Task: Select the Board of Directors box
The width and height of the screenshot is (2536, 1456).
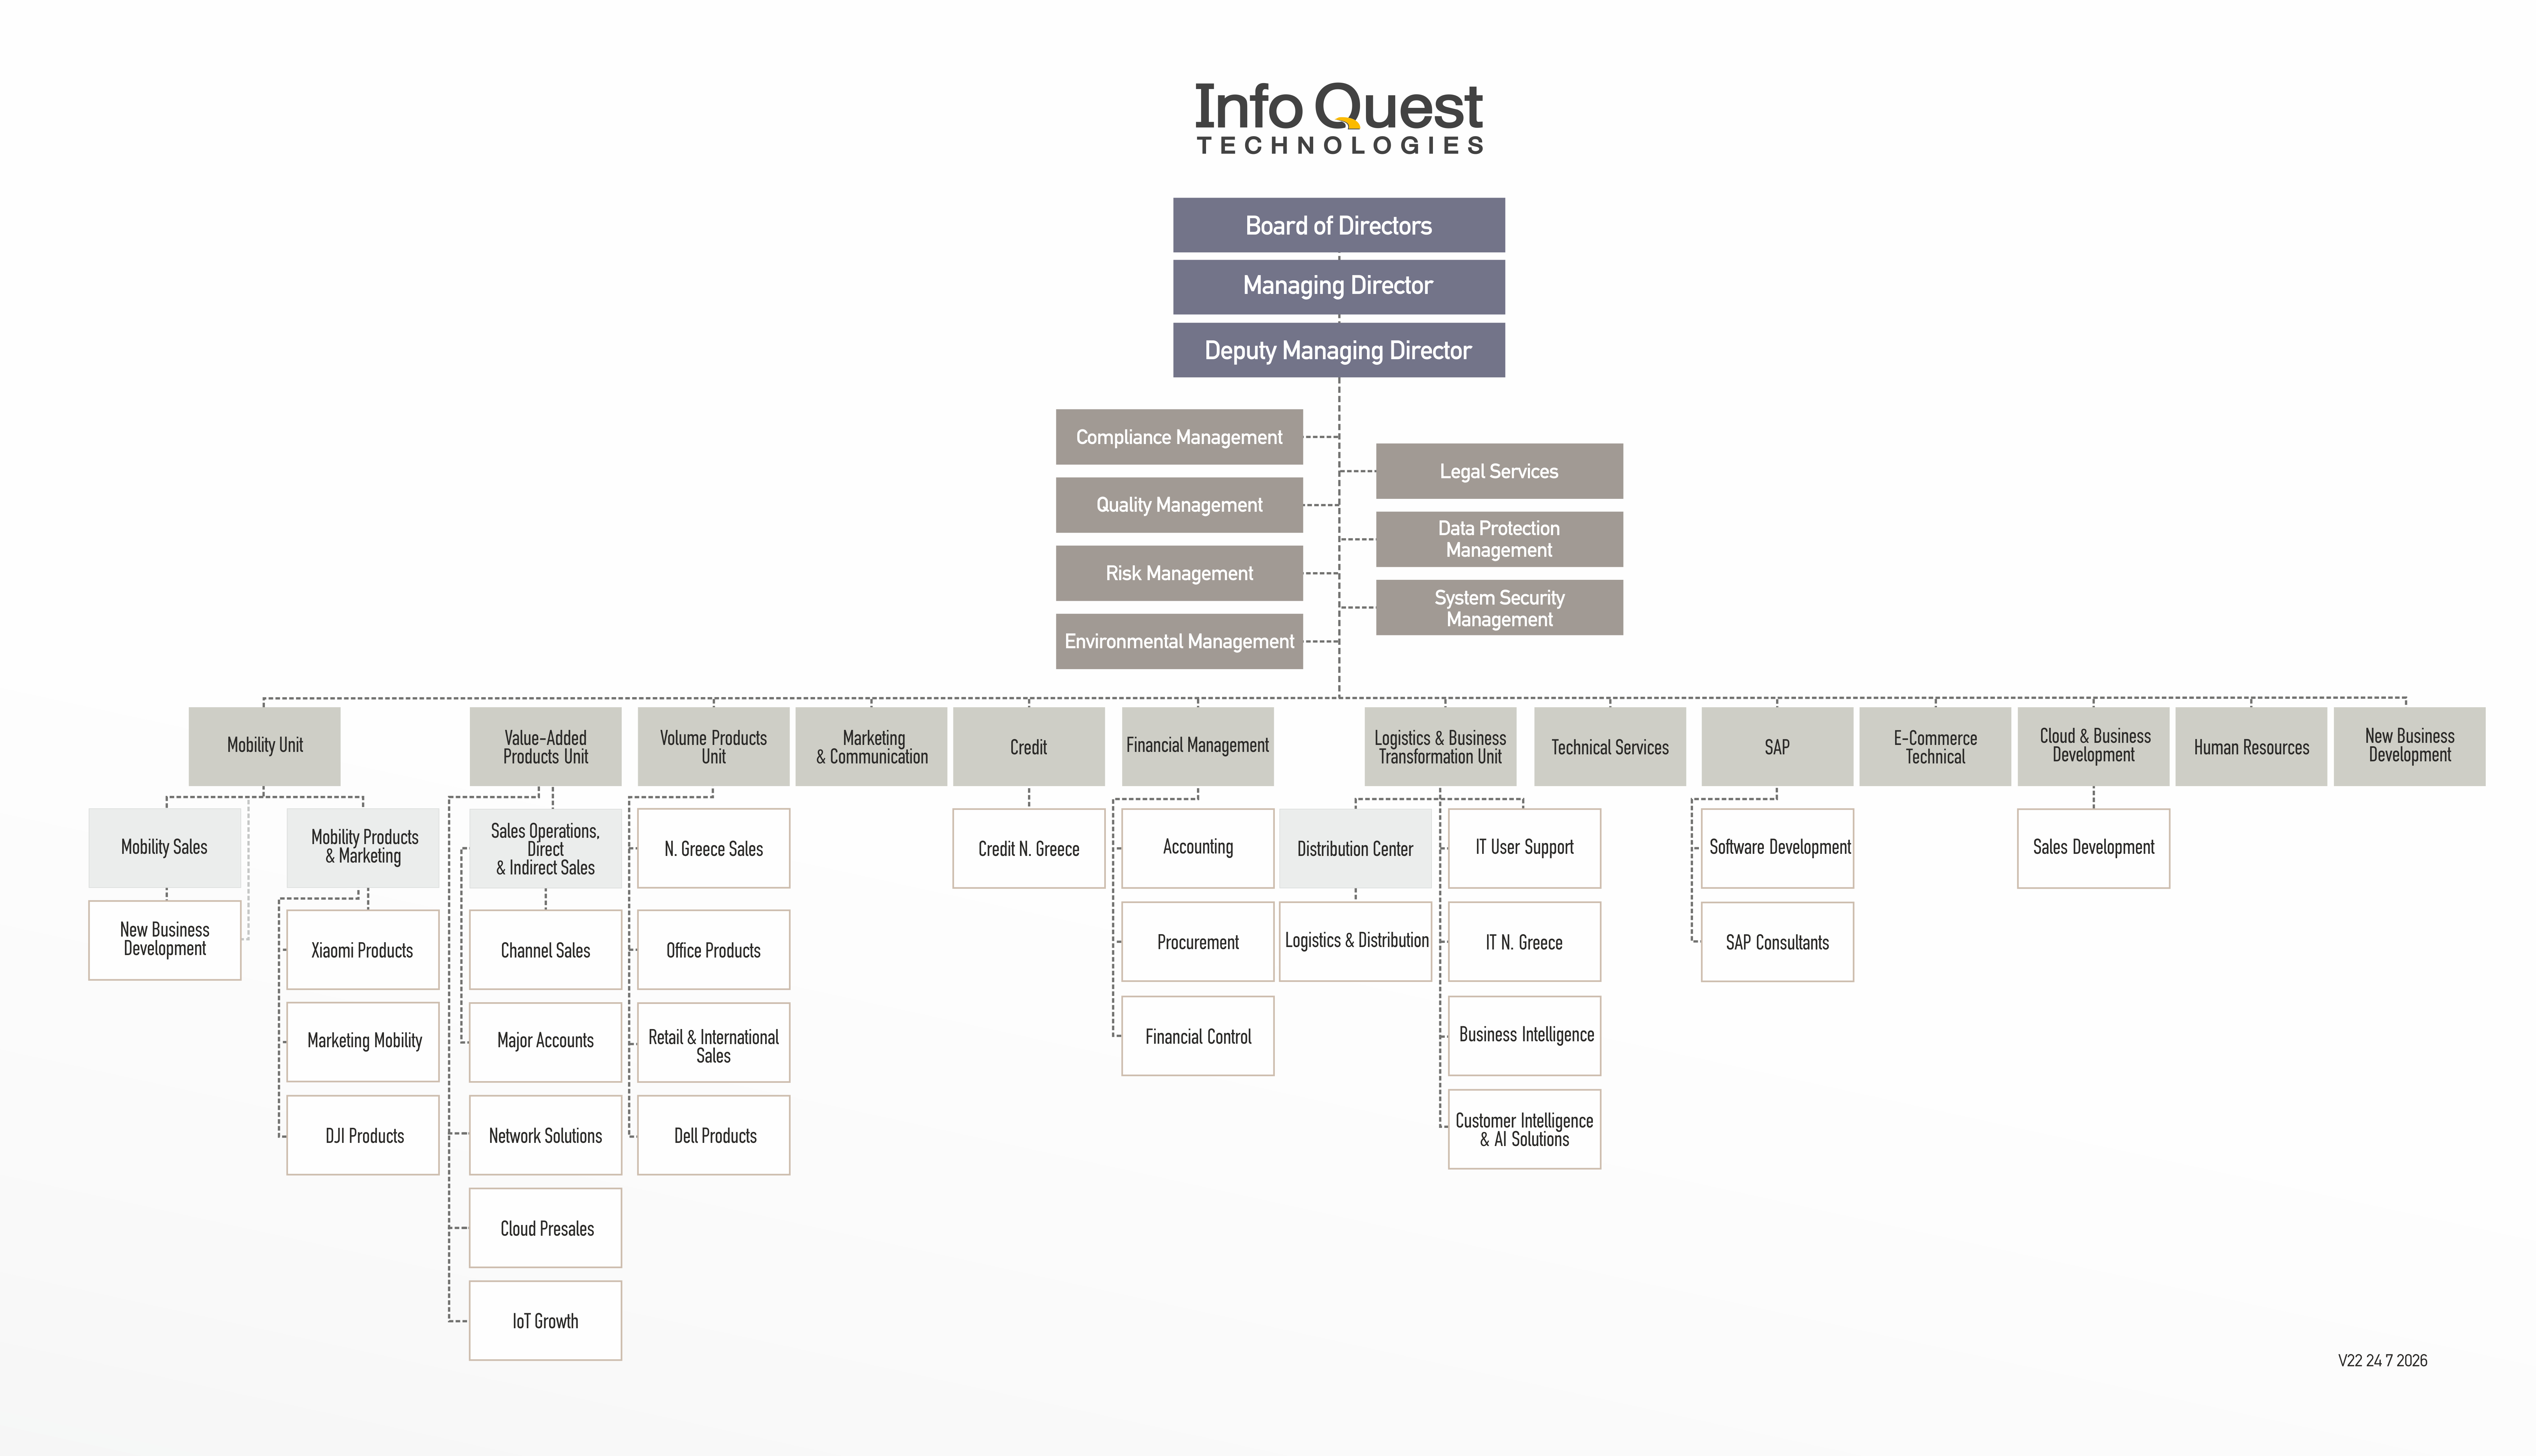Action: [x=1339, y=225]
